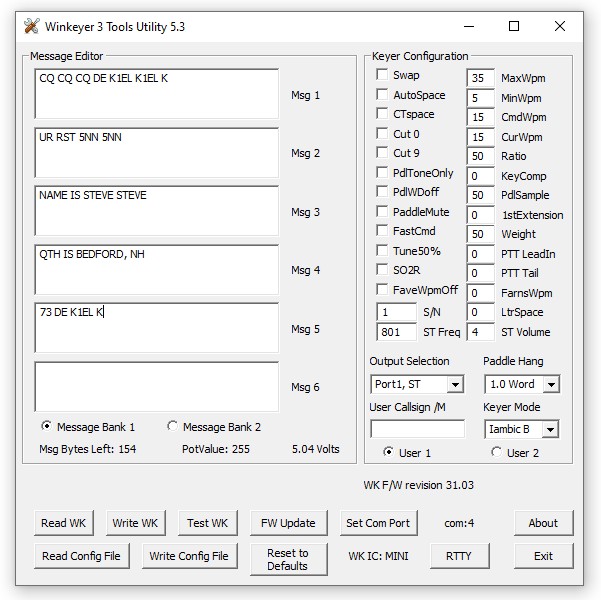
Task: Switch to Message Bank 2
Action: point(172,426)
